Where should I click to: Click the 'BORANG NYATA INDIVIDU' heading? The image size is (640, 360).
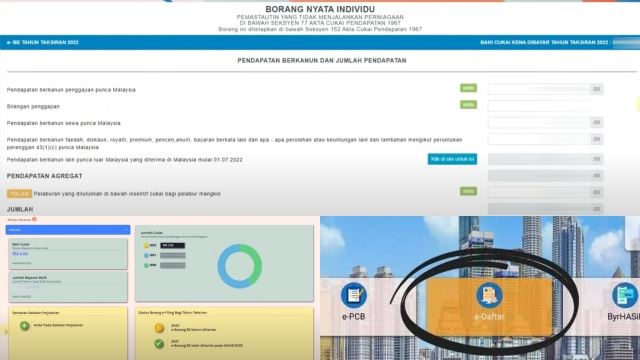[320, 9]
